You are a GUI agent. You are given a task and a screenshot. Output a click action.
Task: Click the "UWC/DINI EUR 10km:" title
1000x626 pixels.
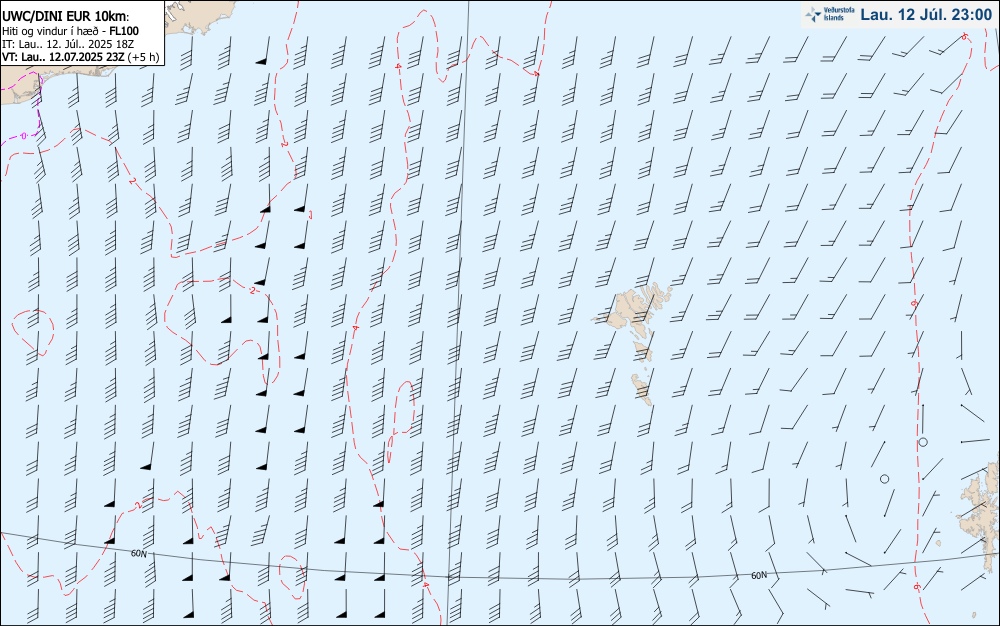coord(65,17)
